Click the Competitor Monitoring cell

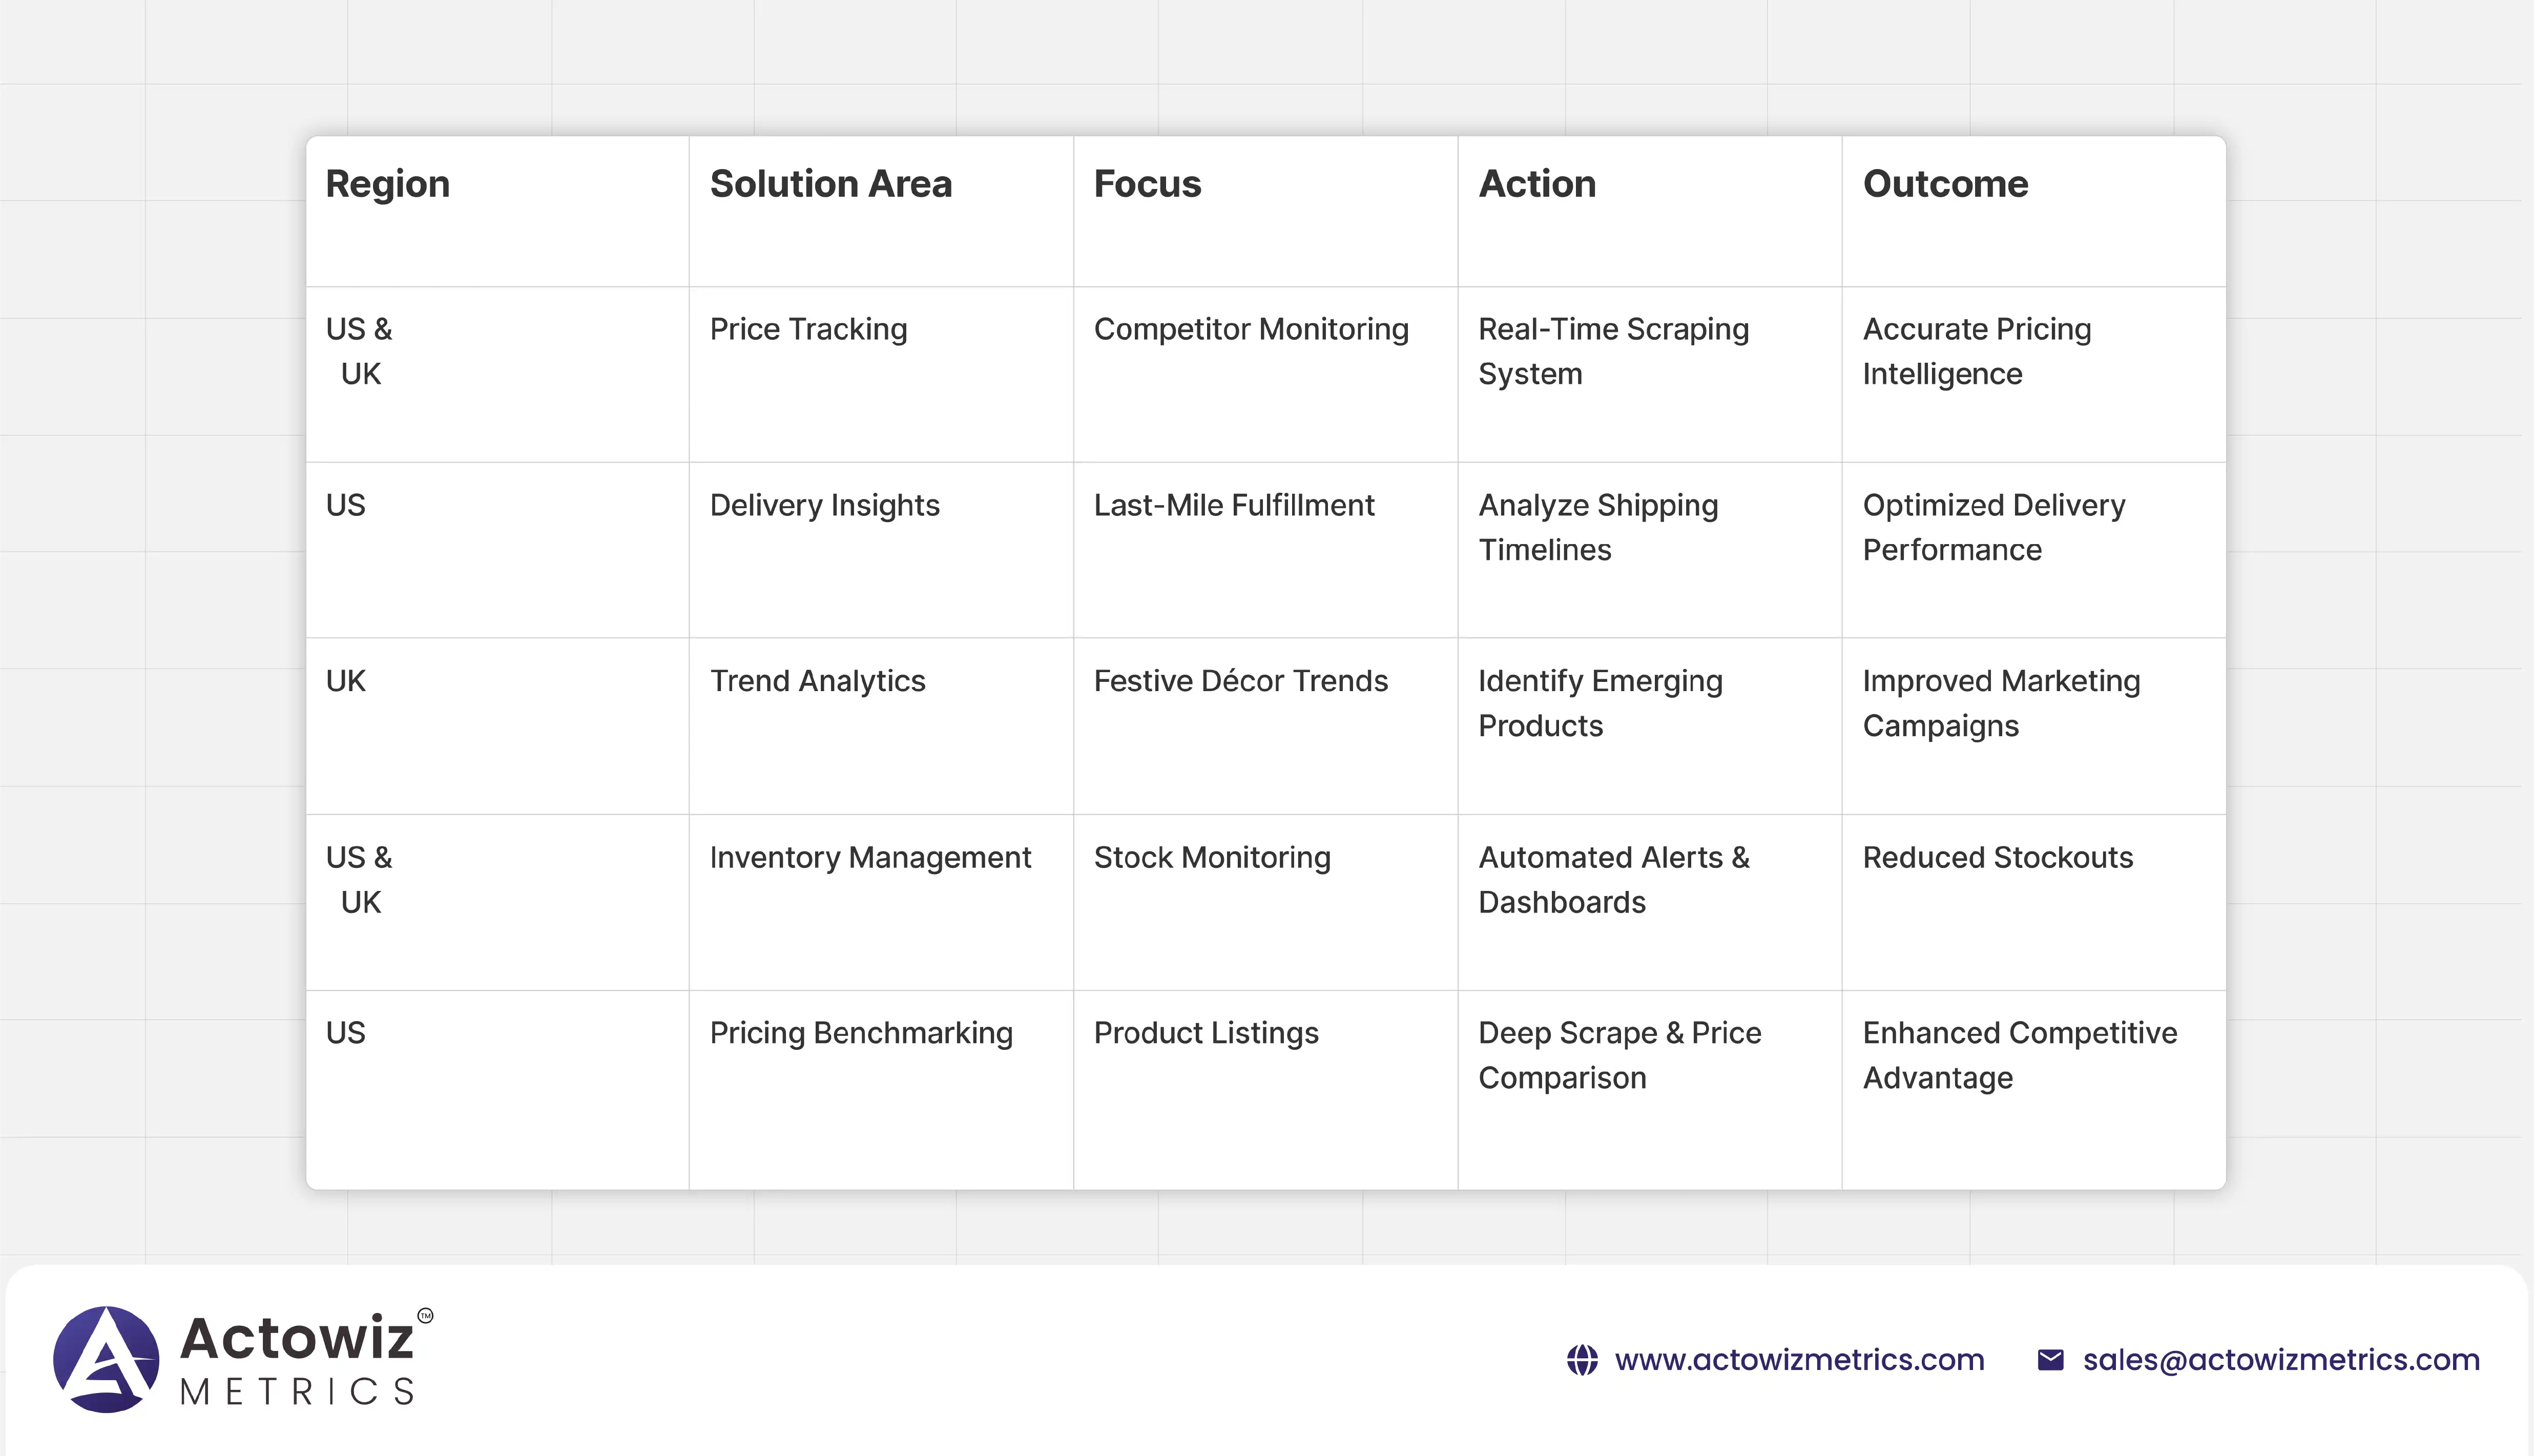click(1250, 329)
